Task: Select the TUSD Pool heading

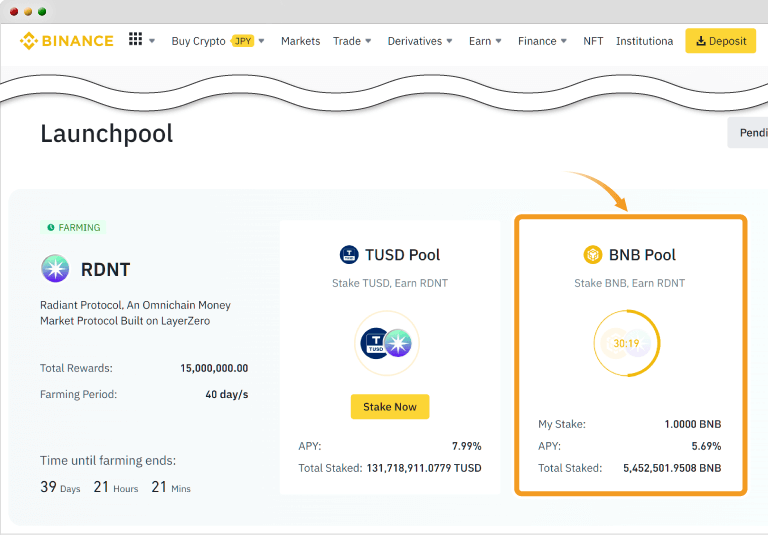Action: 403,255
